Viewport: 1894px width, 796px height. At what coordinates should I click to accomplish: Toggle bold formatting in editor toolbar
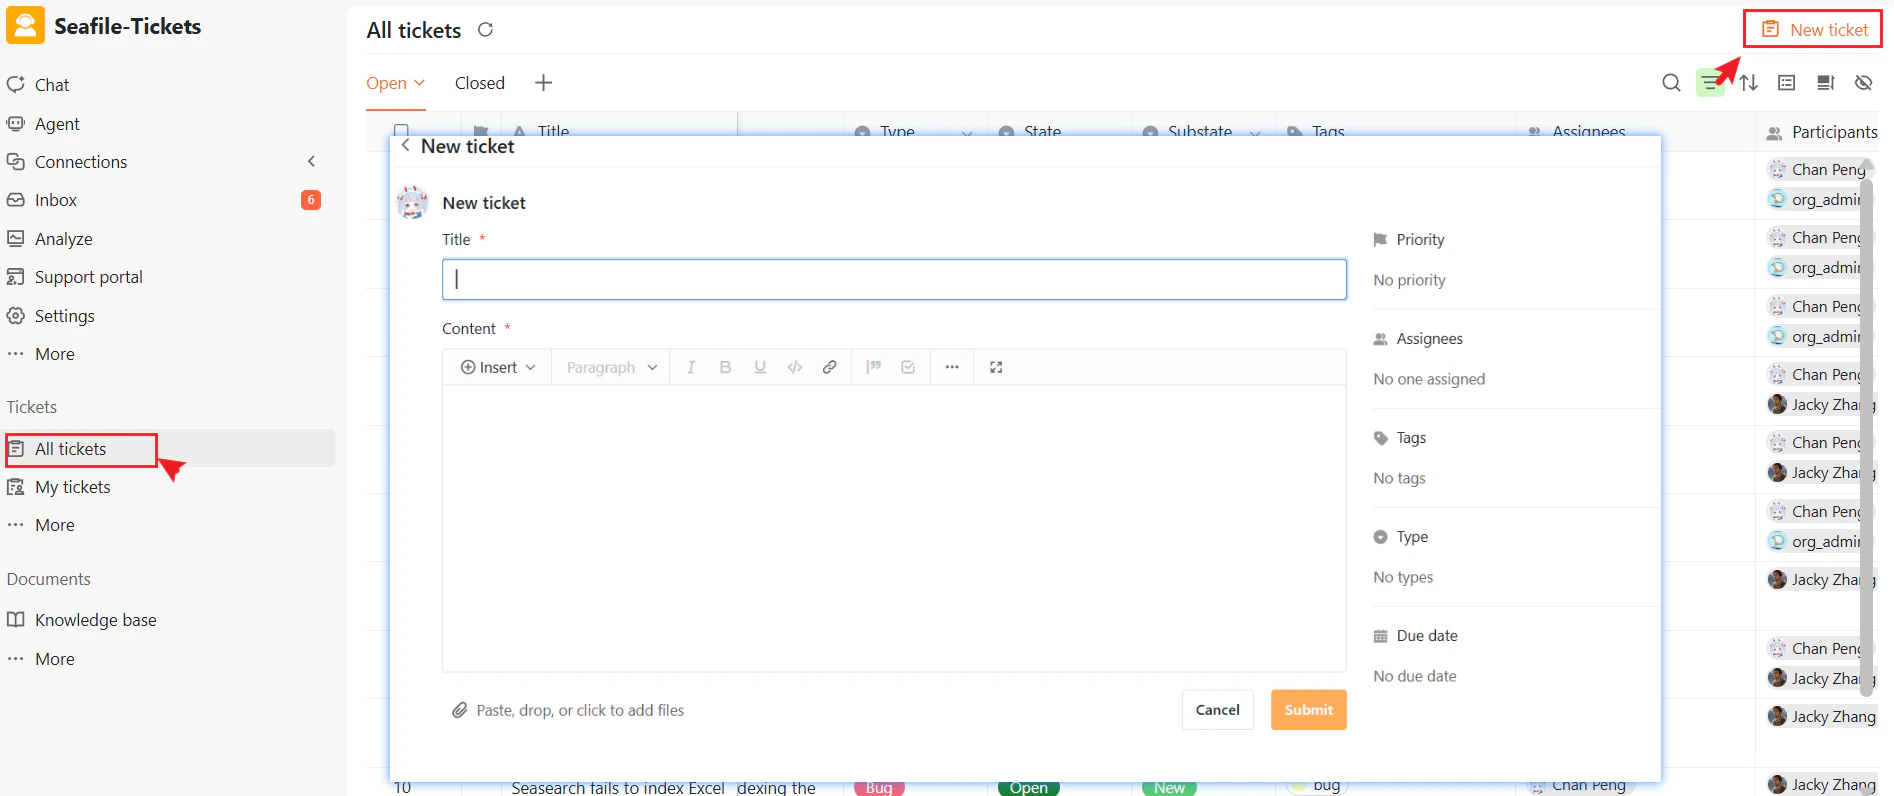click(725, 367)
